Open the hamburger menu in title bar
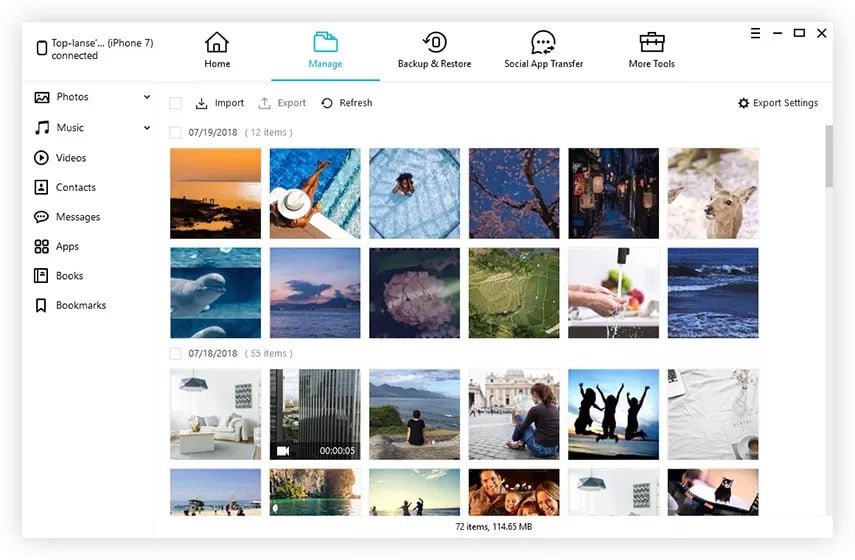Image resolution: width=855 pixels, height=560 pixels. (755, 33)
